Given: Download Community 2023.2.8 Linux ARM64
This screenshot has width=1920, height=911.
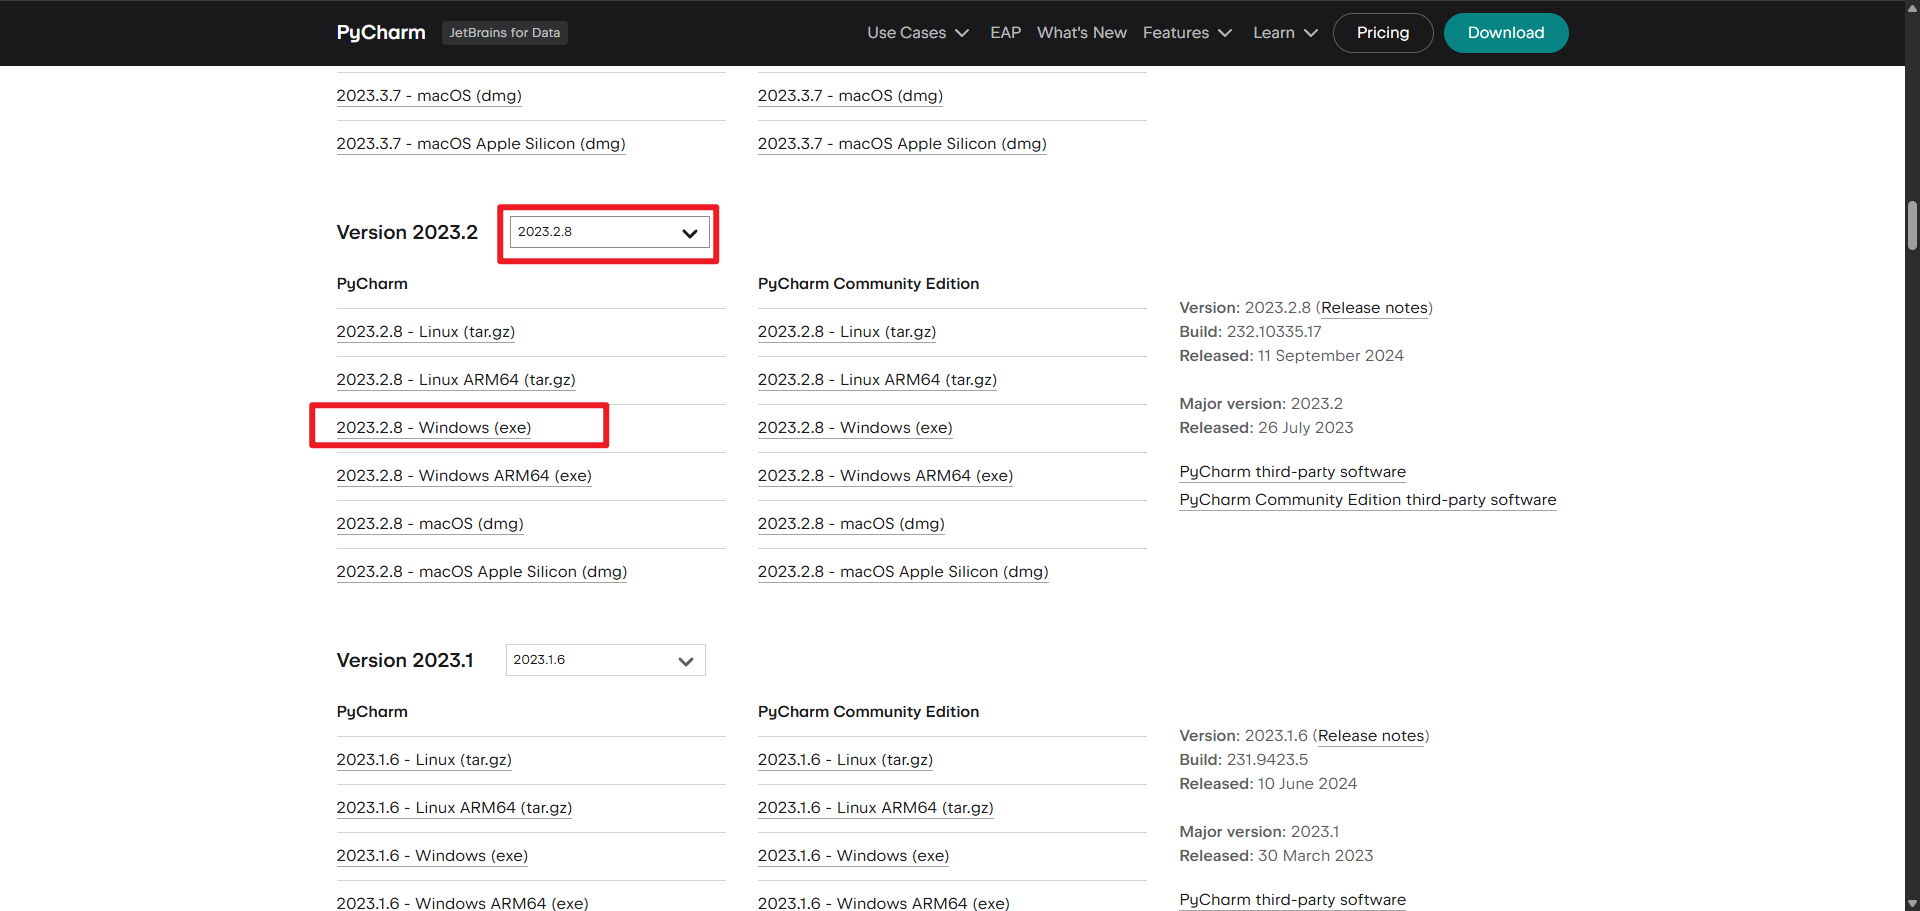Looking at the screenshot, I should click(877, 380).
